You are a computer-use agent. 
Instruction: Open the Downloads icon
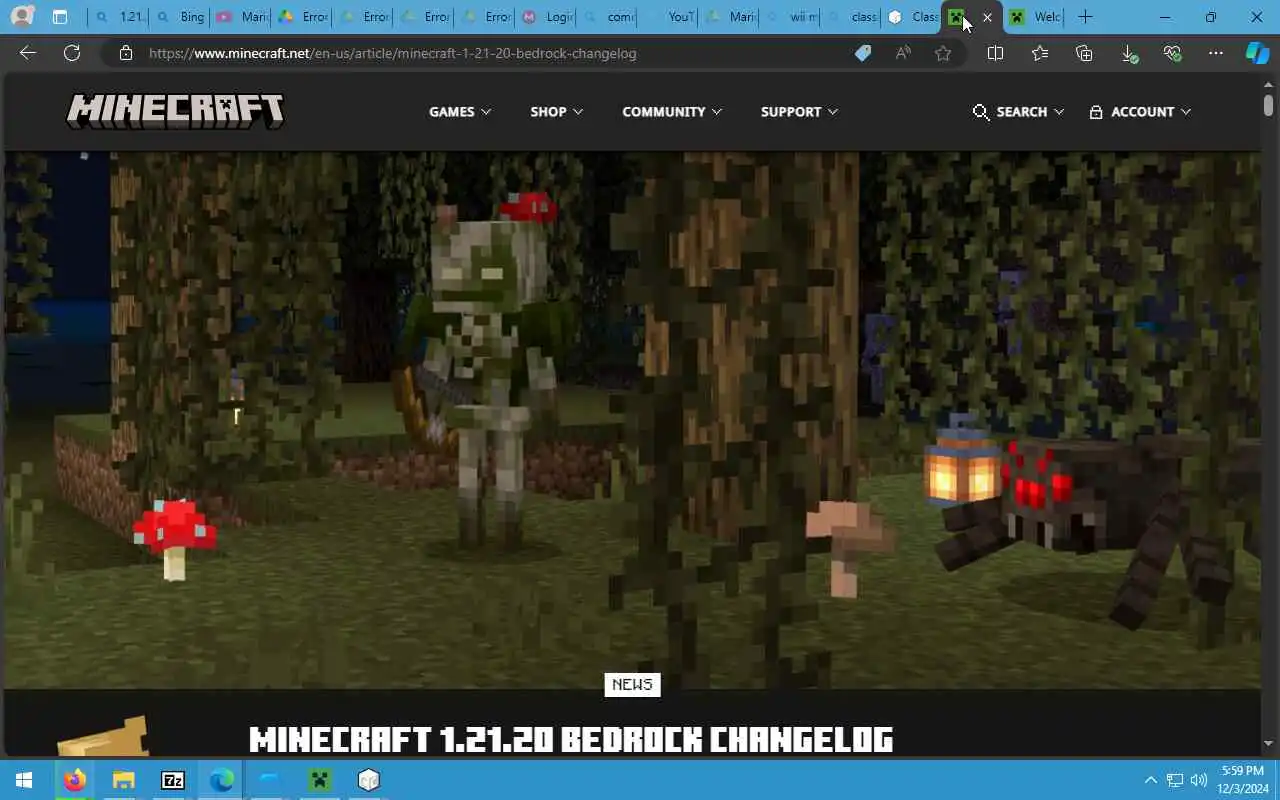click(x=1128, y=53)
